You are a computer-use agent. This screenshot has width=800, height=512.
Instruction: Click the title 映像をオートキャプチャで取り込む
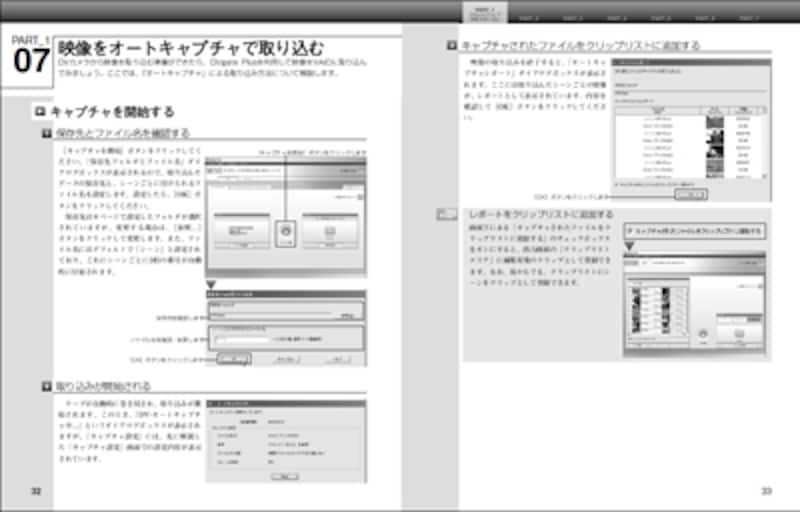(191, 48)
